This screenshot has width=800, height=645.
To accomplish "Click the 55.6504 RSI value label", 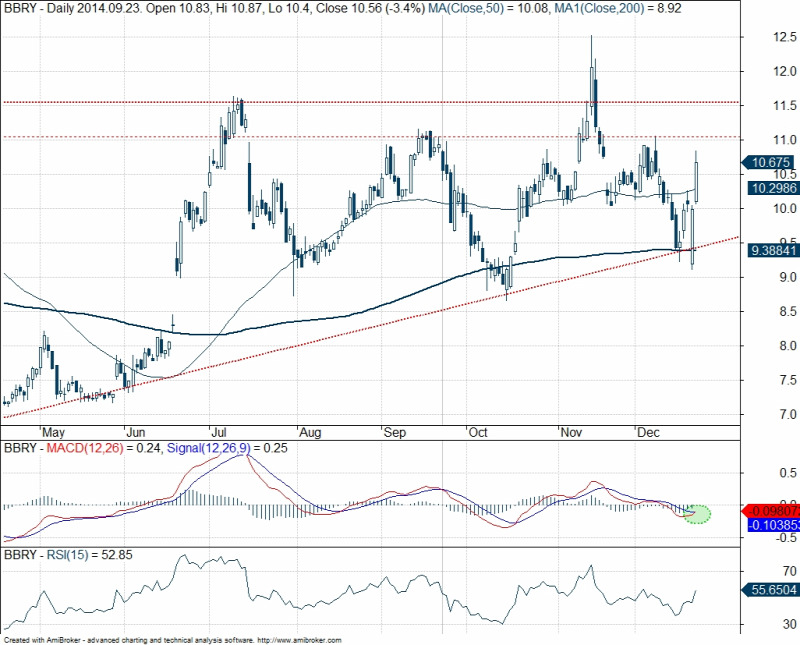I will [x=771, y=590].
